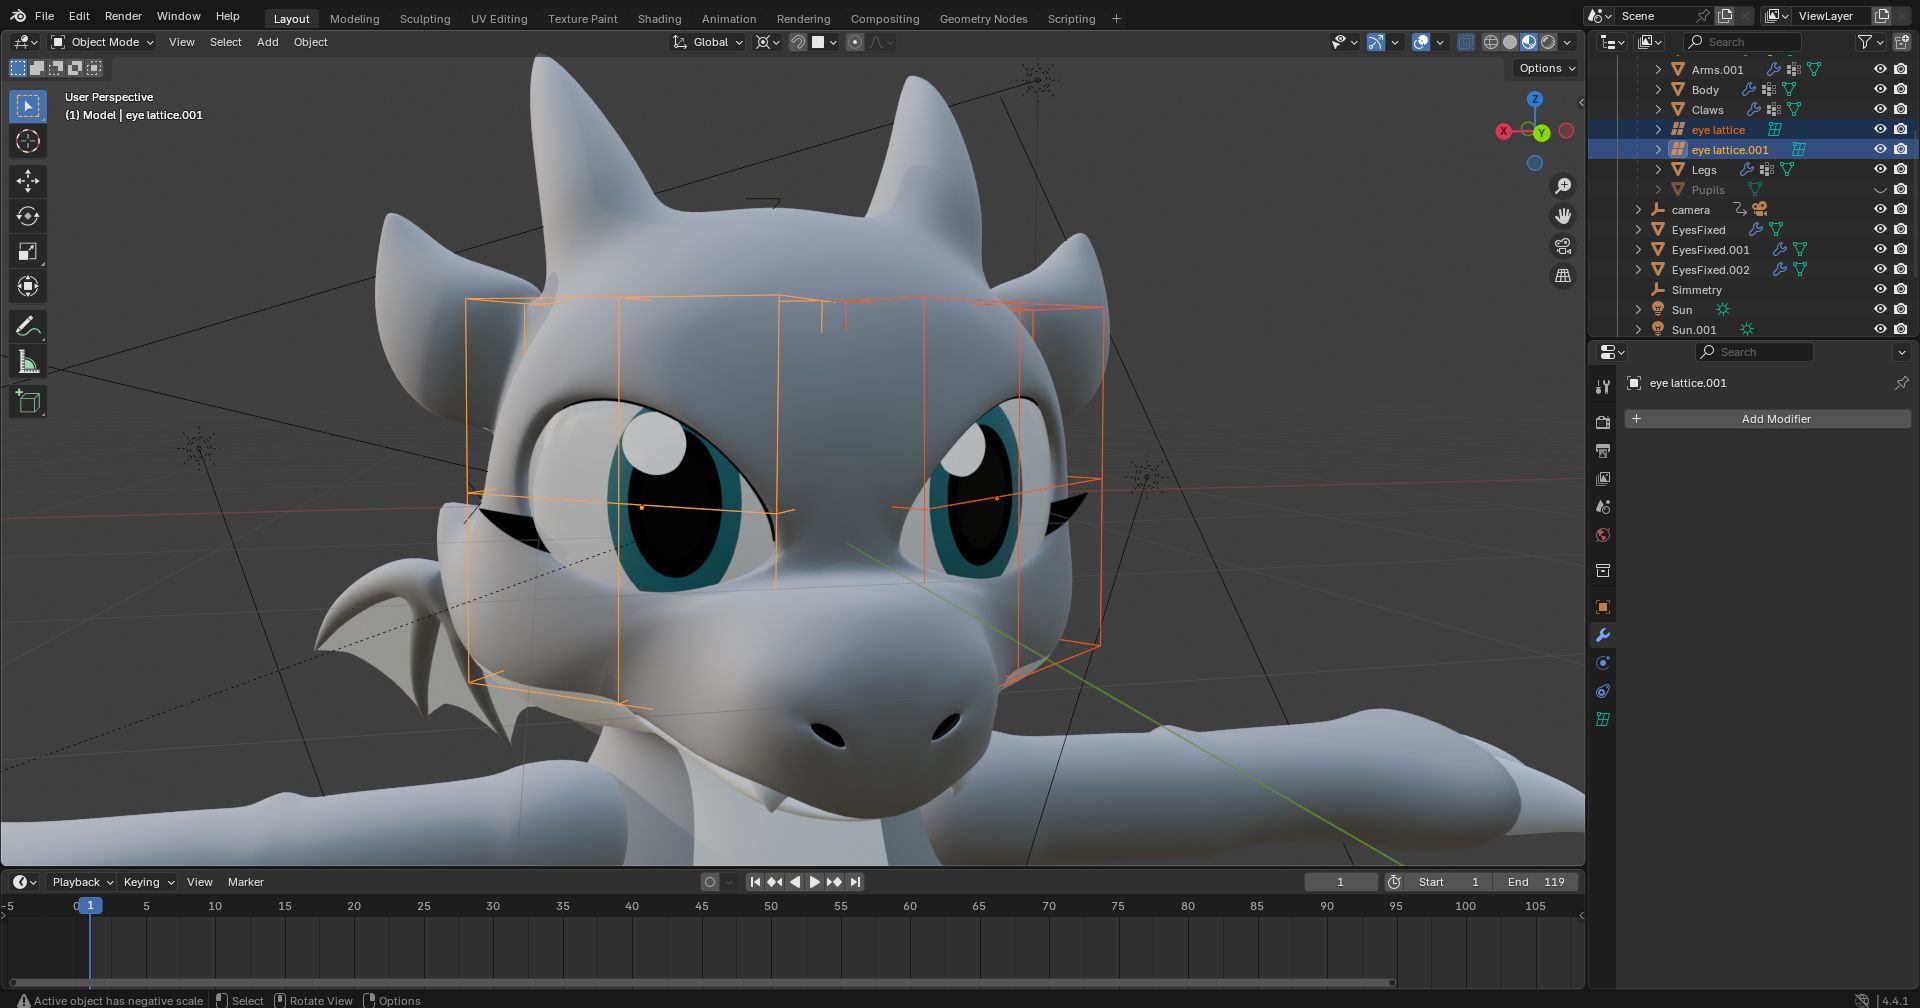Open the Global transform orientation dropdown
1920x1008 pixels.
[708, 42]
